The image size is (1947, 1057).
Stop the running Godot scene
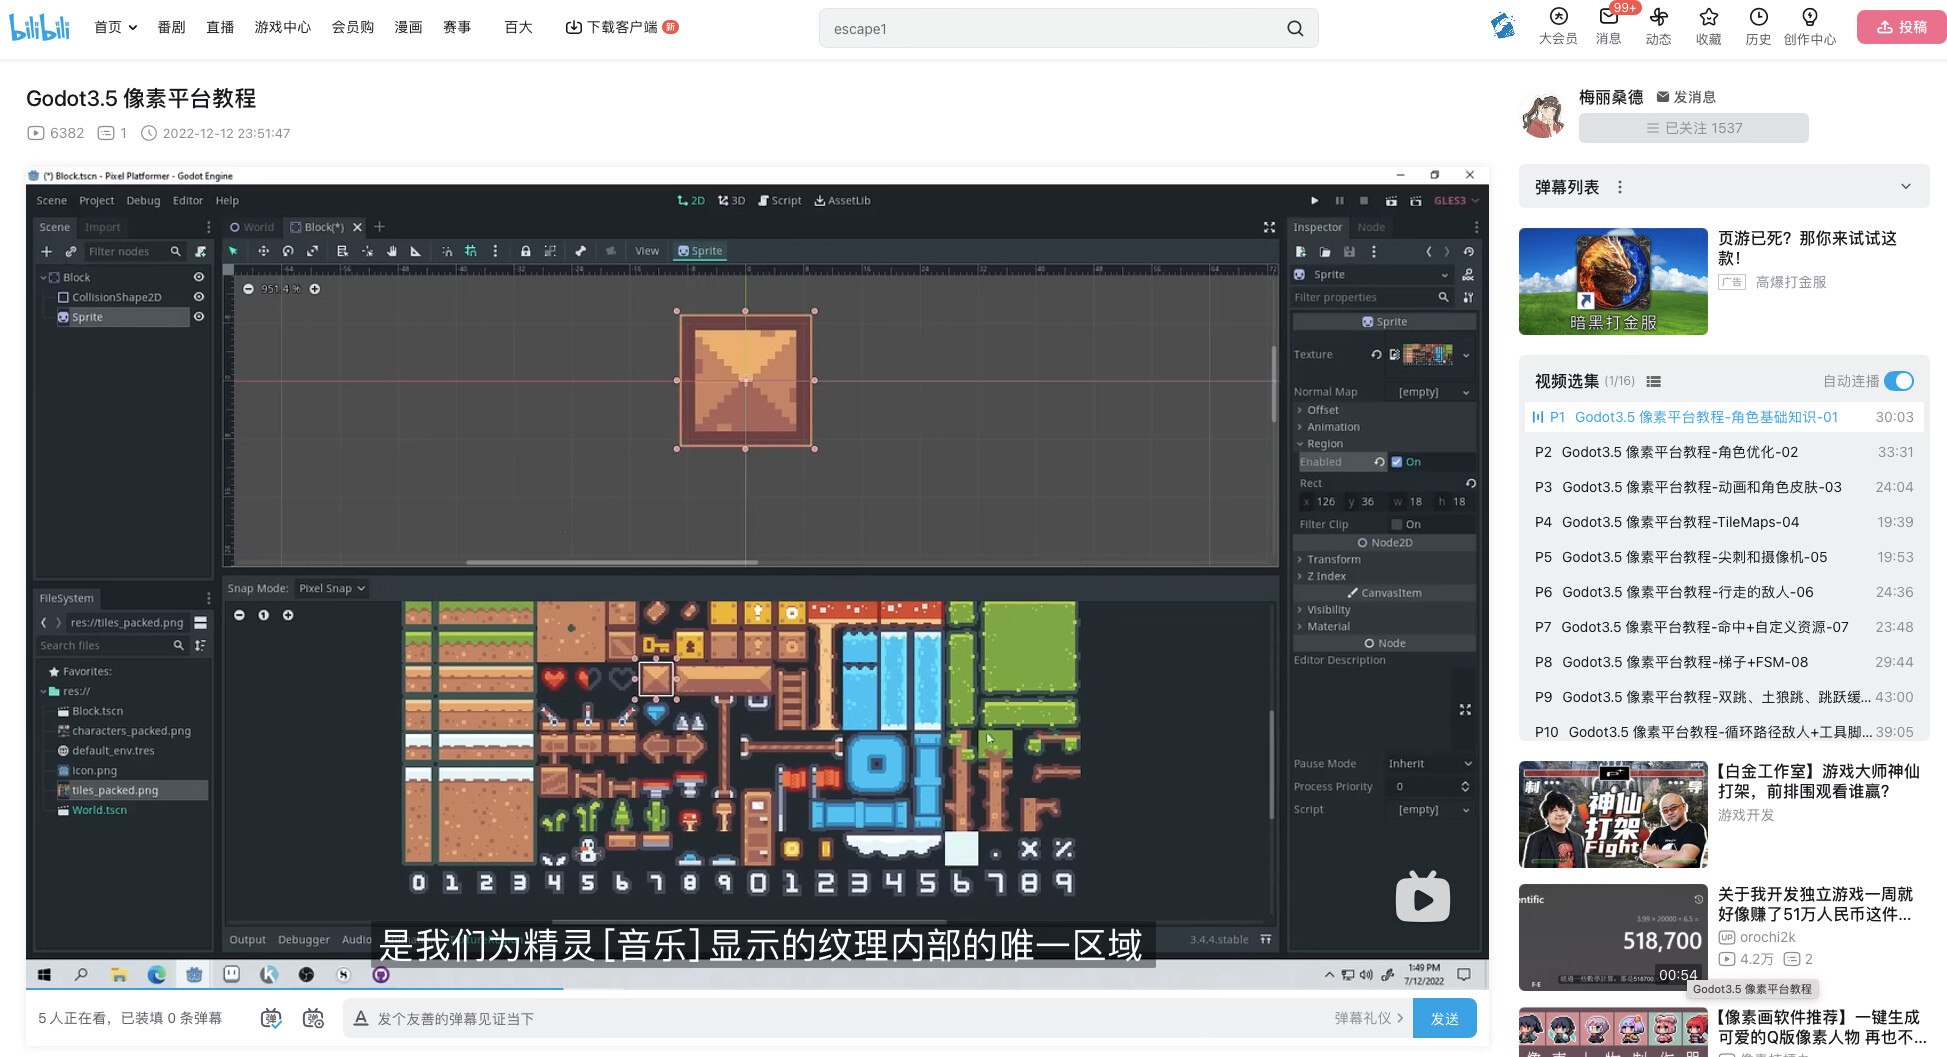click(x=1363, y=200)
